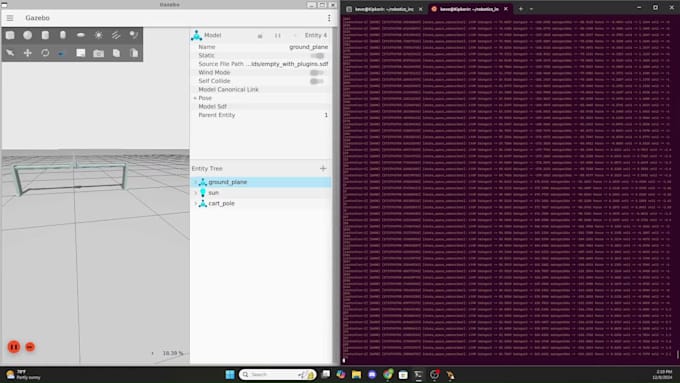Image resolution: width=680 pixels, height=383 pixels.
Task: Open Chrome from the taskbar
Action: 388,374
